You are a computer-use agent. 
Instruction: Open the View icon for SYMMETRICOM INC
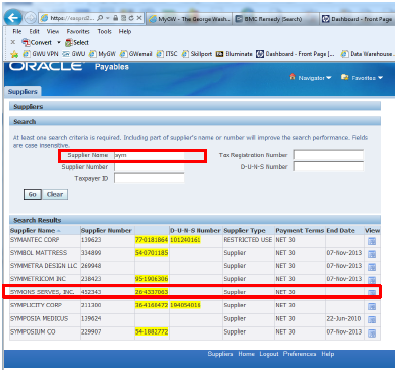(372, 279)
